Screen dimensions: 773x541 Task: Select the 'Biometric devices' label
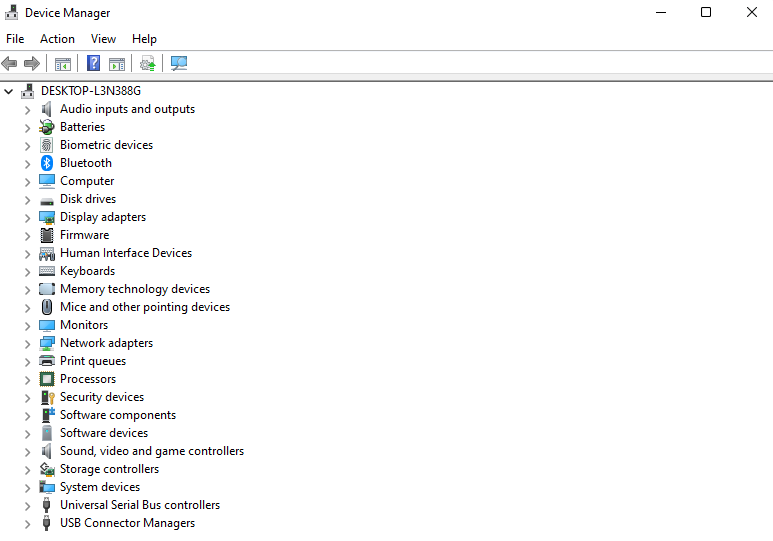click(x=106, y=145)
